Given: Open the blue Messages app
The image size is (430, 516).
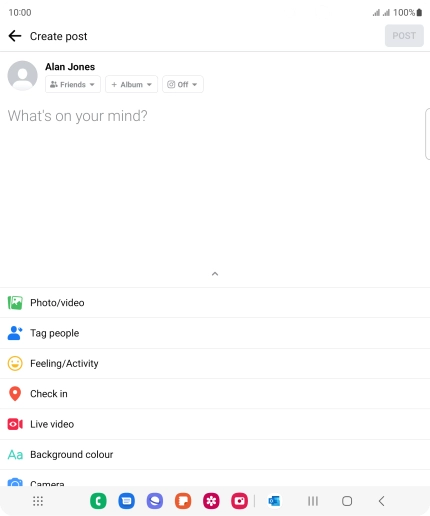Looking at the screenshot, I should click(x=127, y=501).
